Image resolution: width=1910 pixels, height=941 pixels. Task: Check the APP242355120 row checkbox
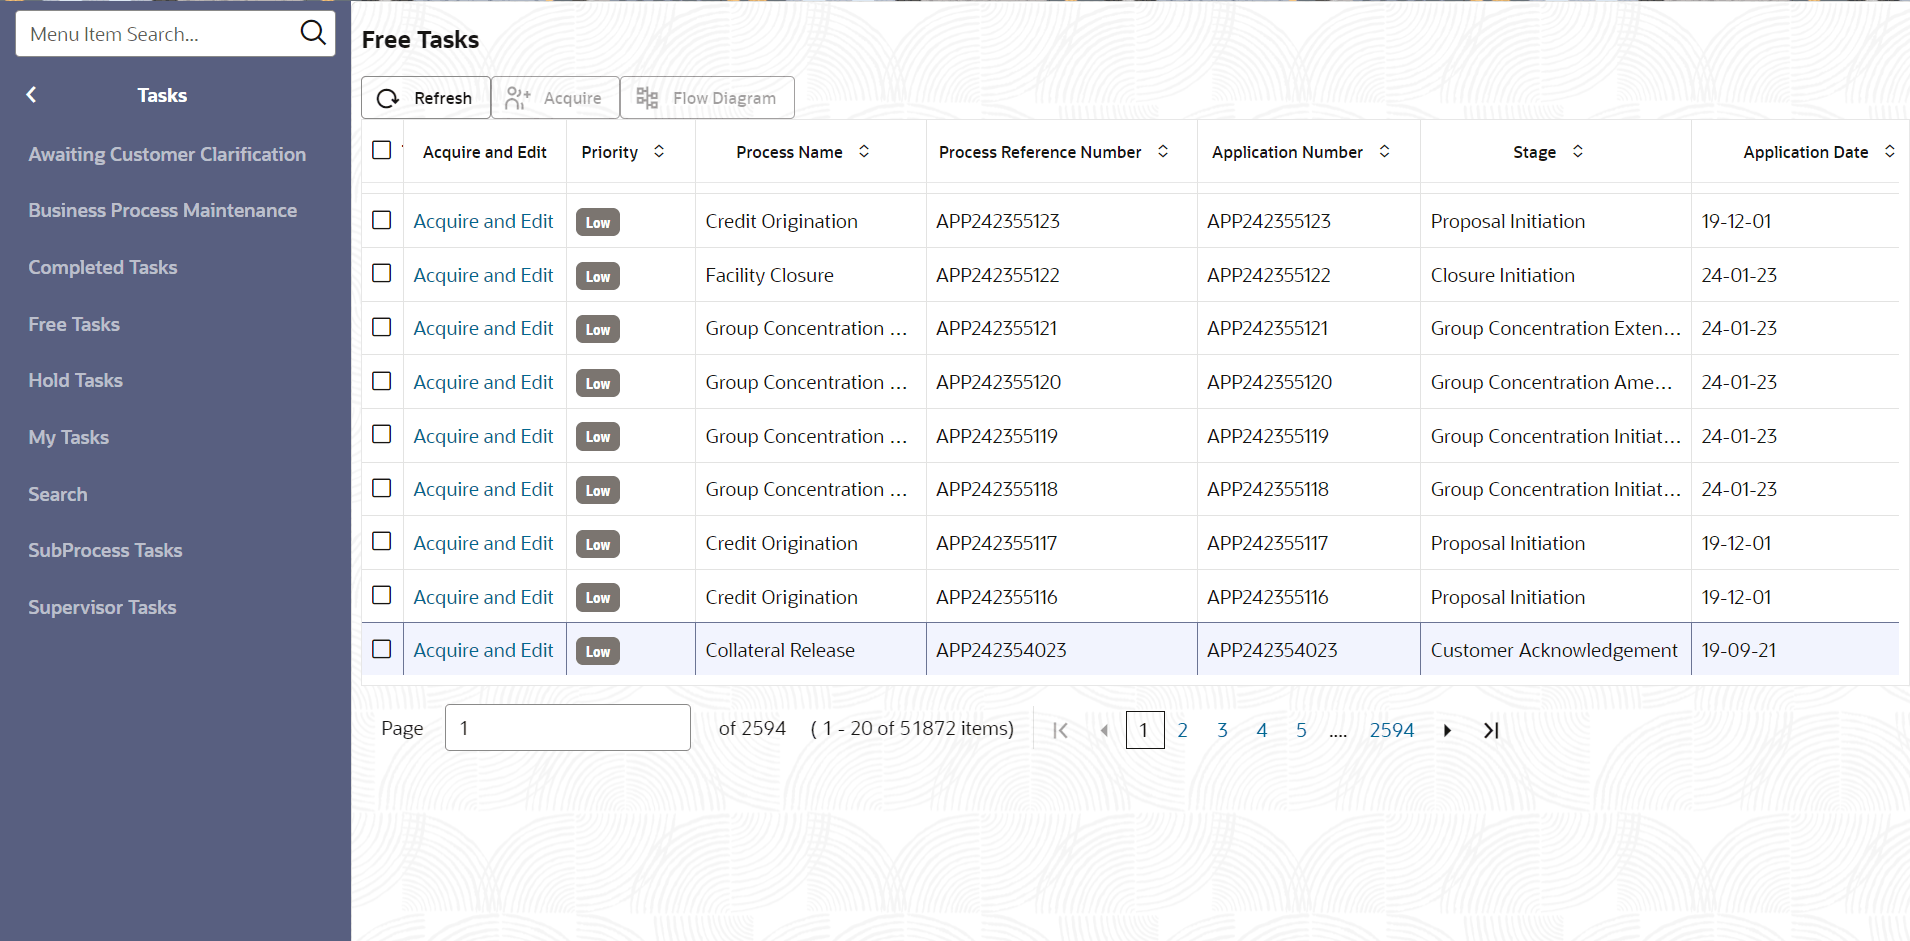click(381, 381)
